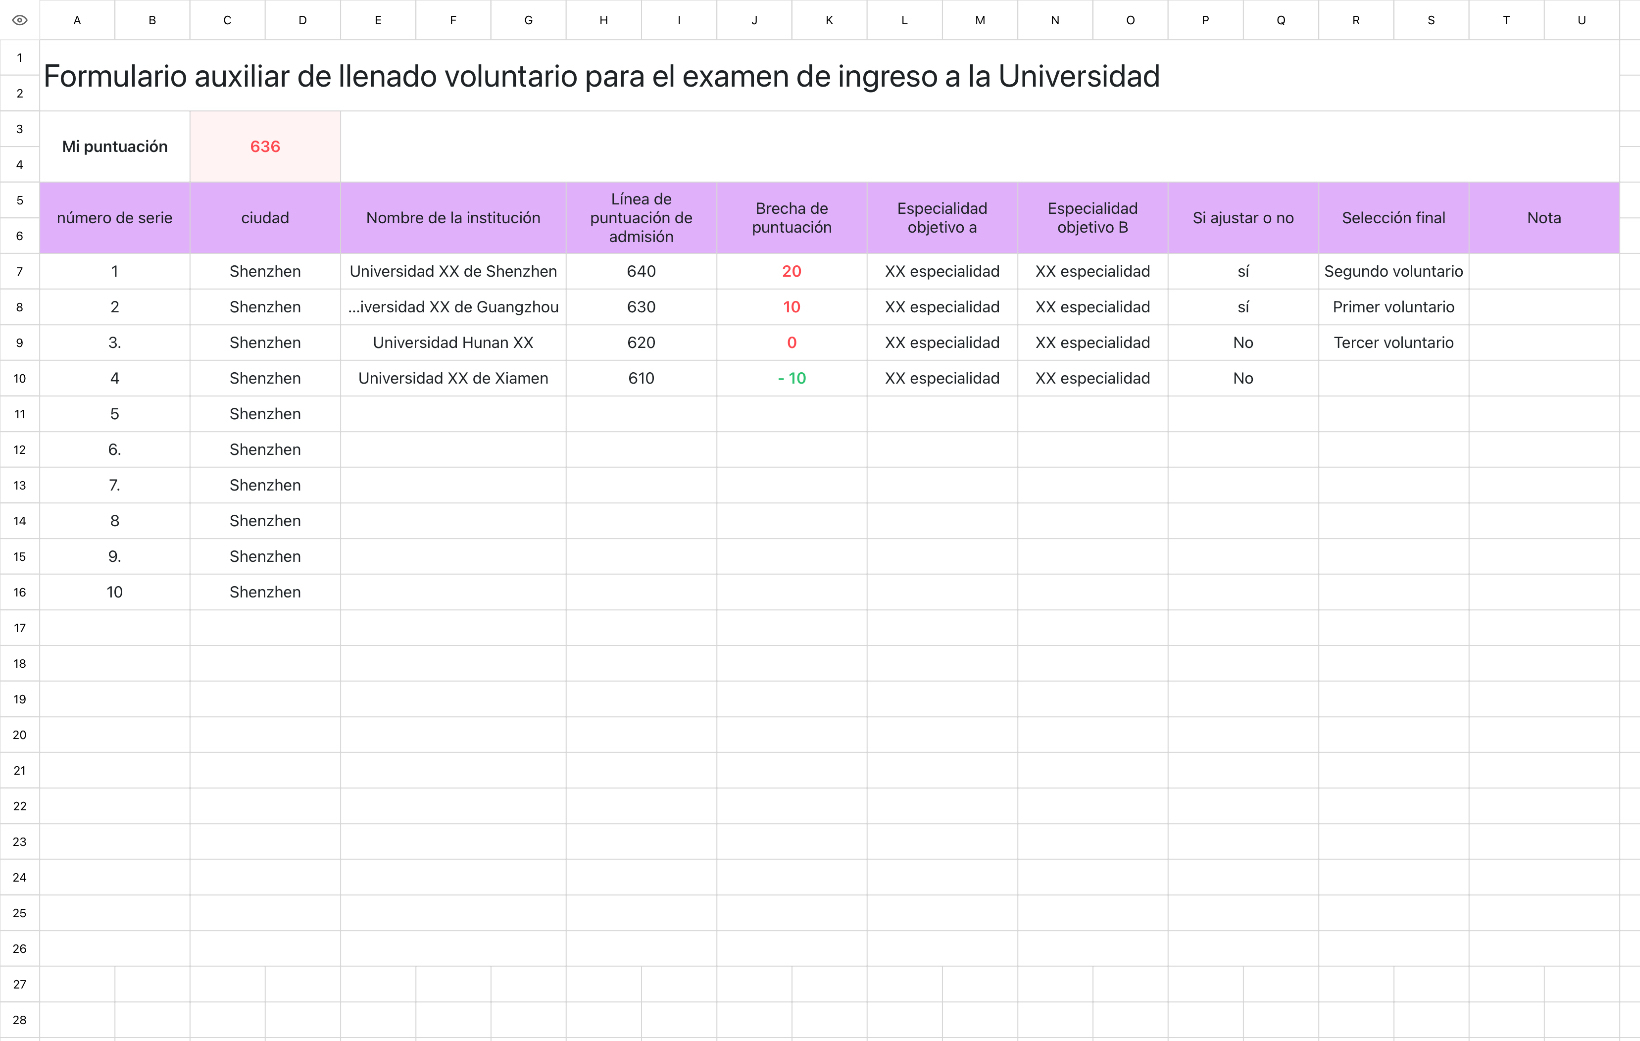Click admission score 620 cell
1640x1041 pixels.
[641, 343]
